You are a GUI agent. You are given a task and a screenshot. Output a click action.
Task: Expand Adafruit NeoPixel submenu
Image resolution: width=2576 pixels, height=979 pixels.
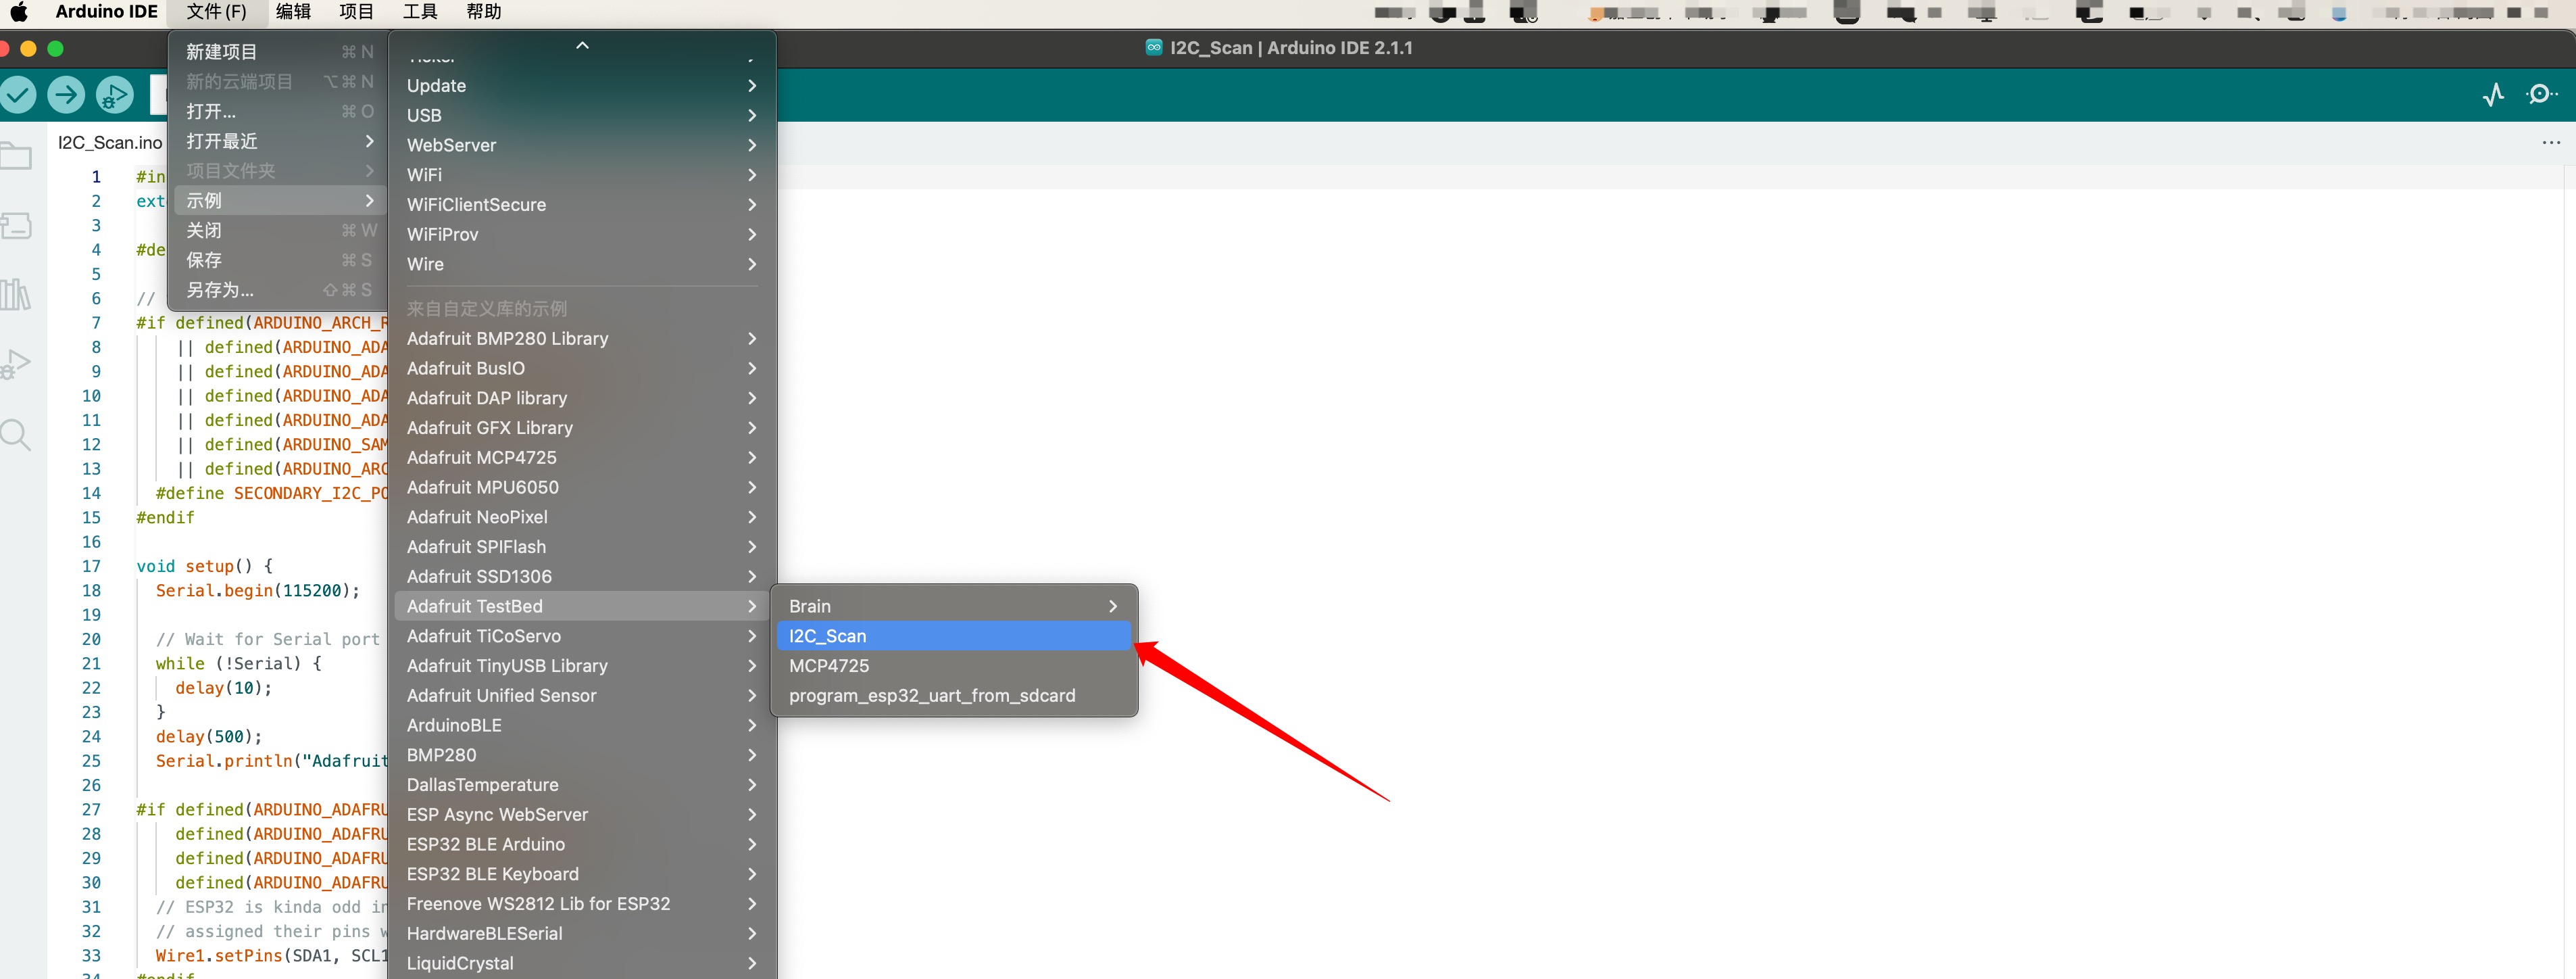(582, 517)
